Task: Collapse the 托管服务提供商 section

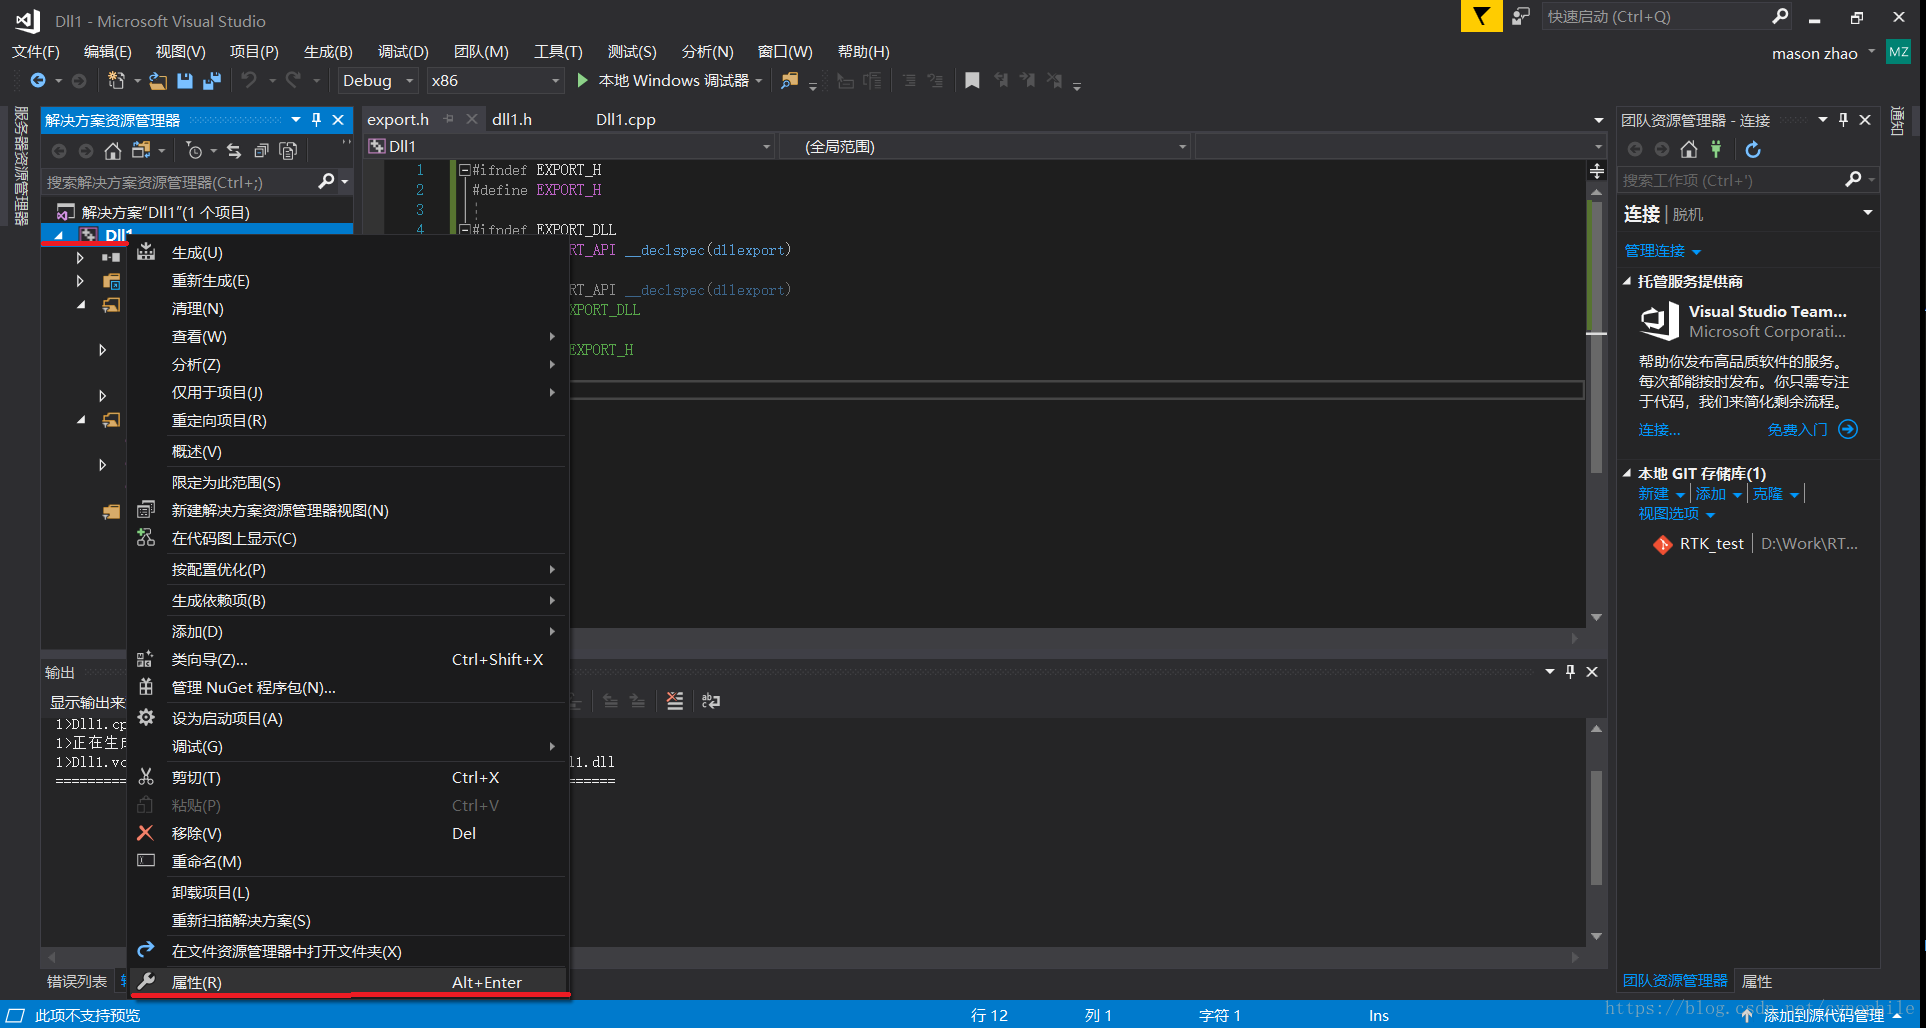Action: pyautogui.click(x=1627, y=282)
